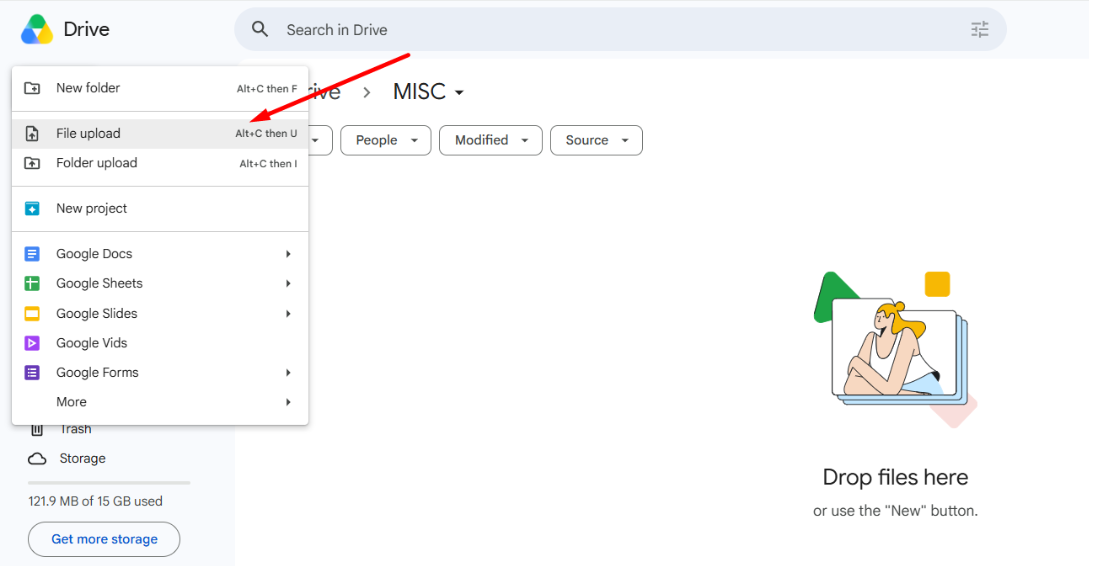Open the MISC folder dropdown

click(x=428, y=92)
